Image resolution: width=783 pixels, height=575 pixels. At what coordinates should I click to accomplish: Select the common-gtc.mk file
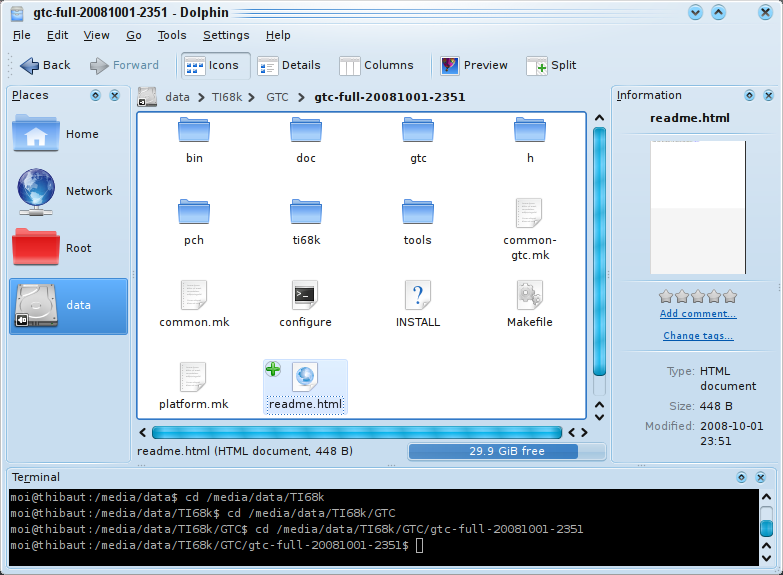coord(530,230)
